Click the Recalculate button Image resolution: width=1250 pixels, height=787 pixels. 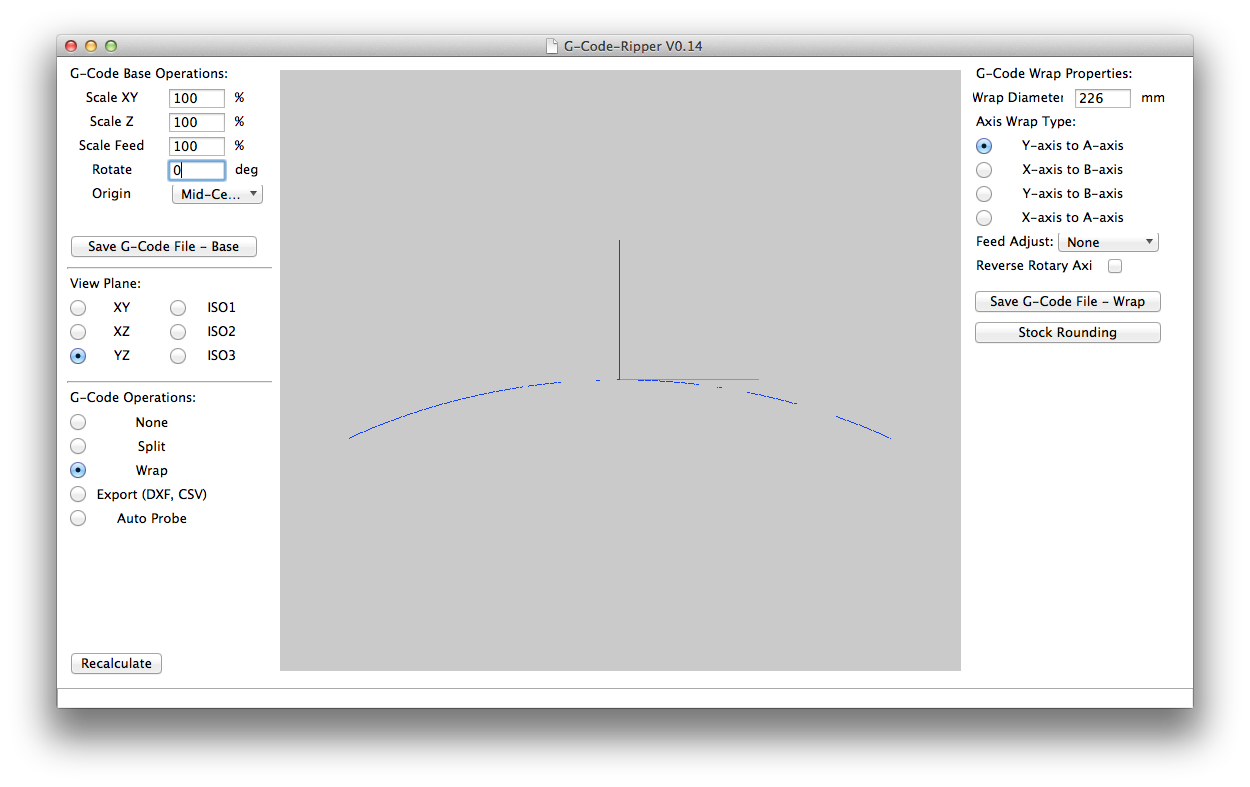click(x=116, y=663)
